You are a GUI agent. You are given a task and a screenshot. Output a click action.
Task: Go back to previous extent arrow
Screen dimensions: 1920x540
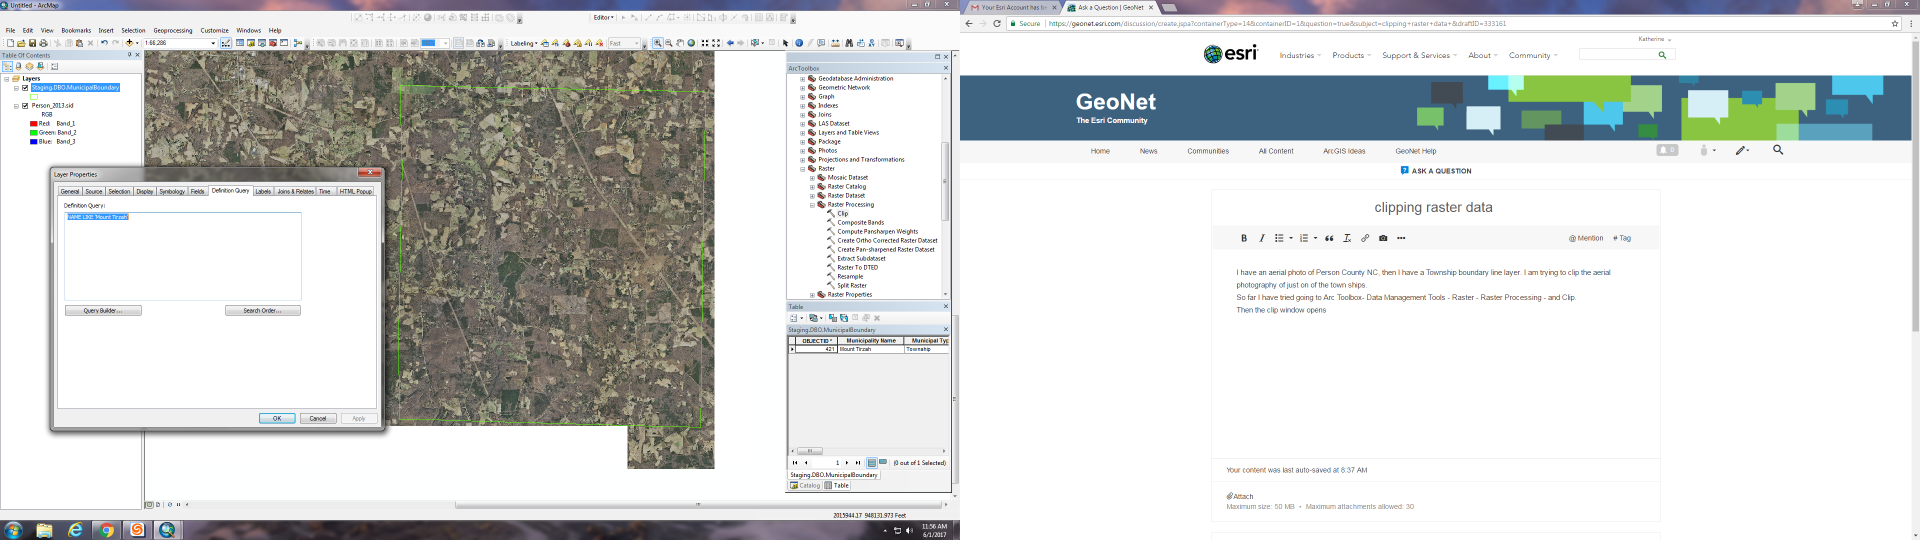[730, 43]
